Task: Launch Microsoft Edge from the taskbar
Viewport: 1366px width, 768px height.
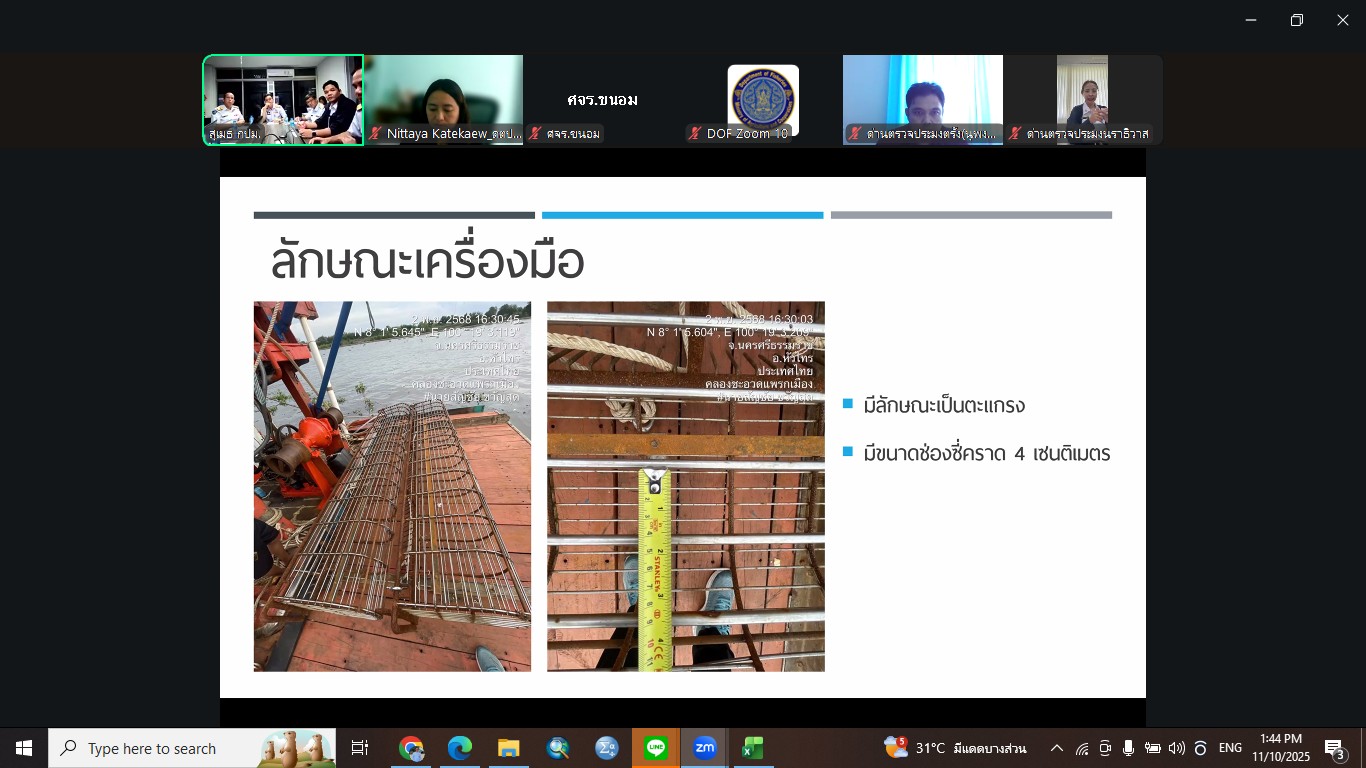Action: pyautogui.click(x=460, y=748)
